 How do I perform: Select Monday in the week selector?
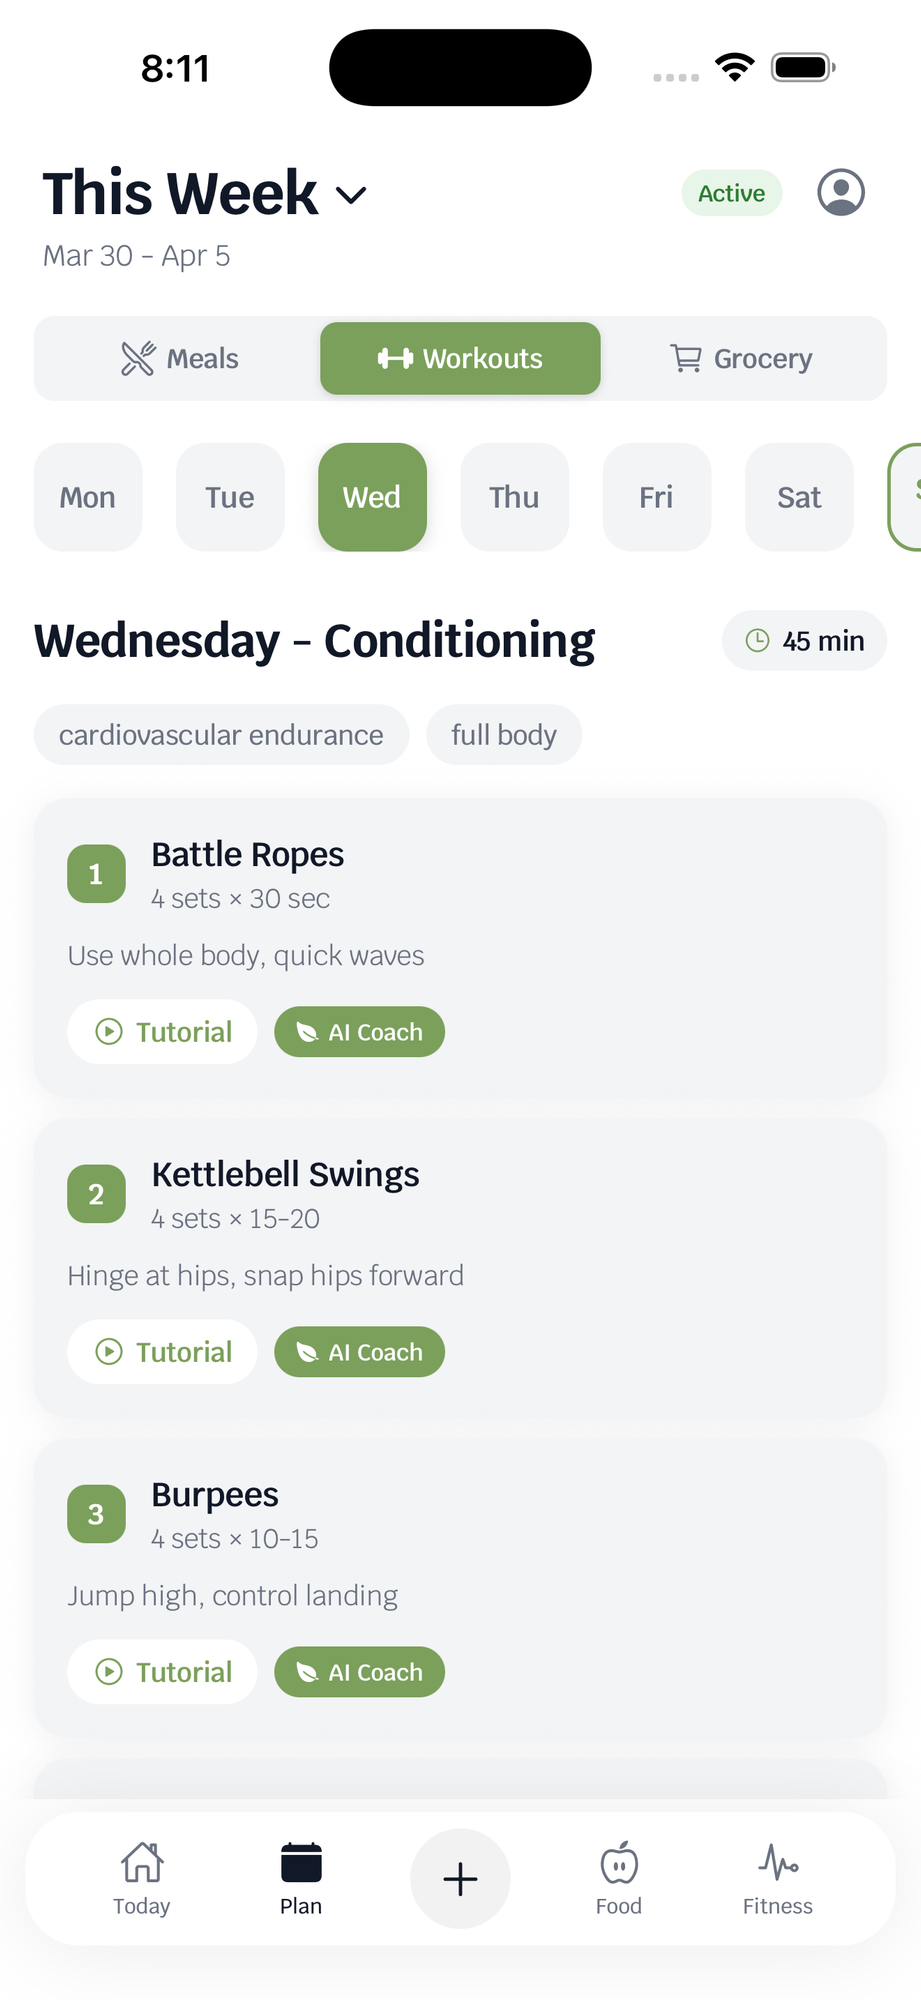[88, 497]
